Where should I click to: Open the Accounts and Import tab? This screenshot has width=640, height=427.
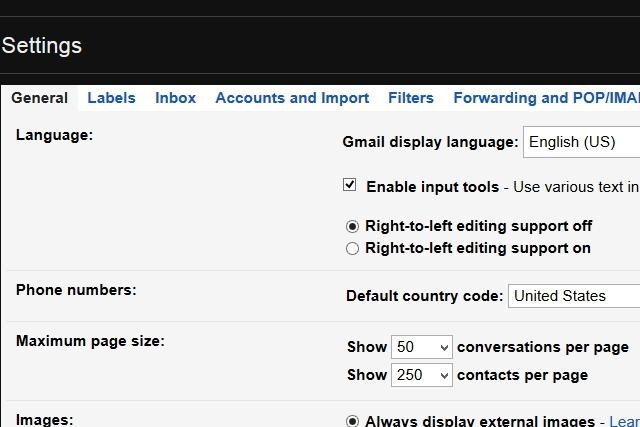[292, 98]
